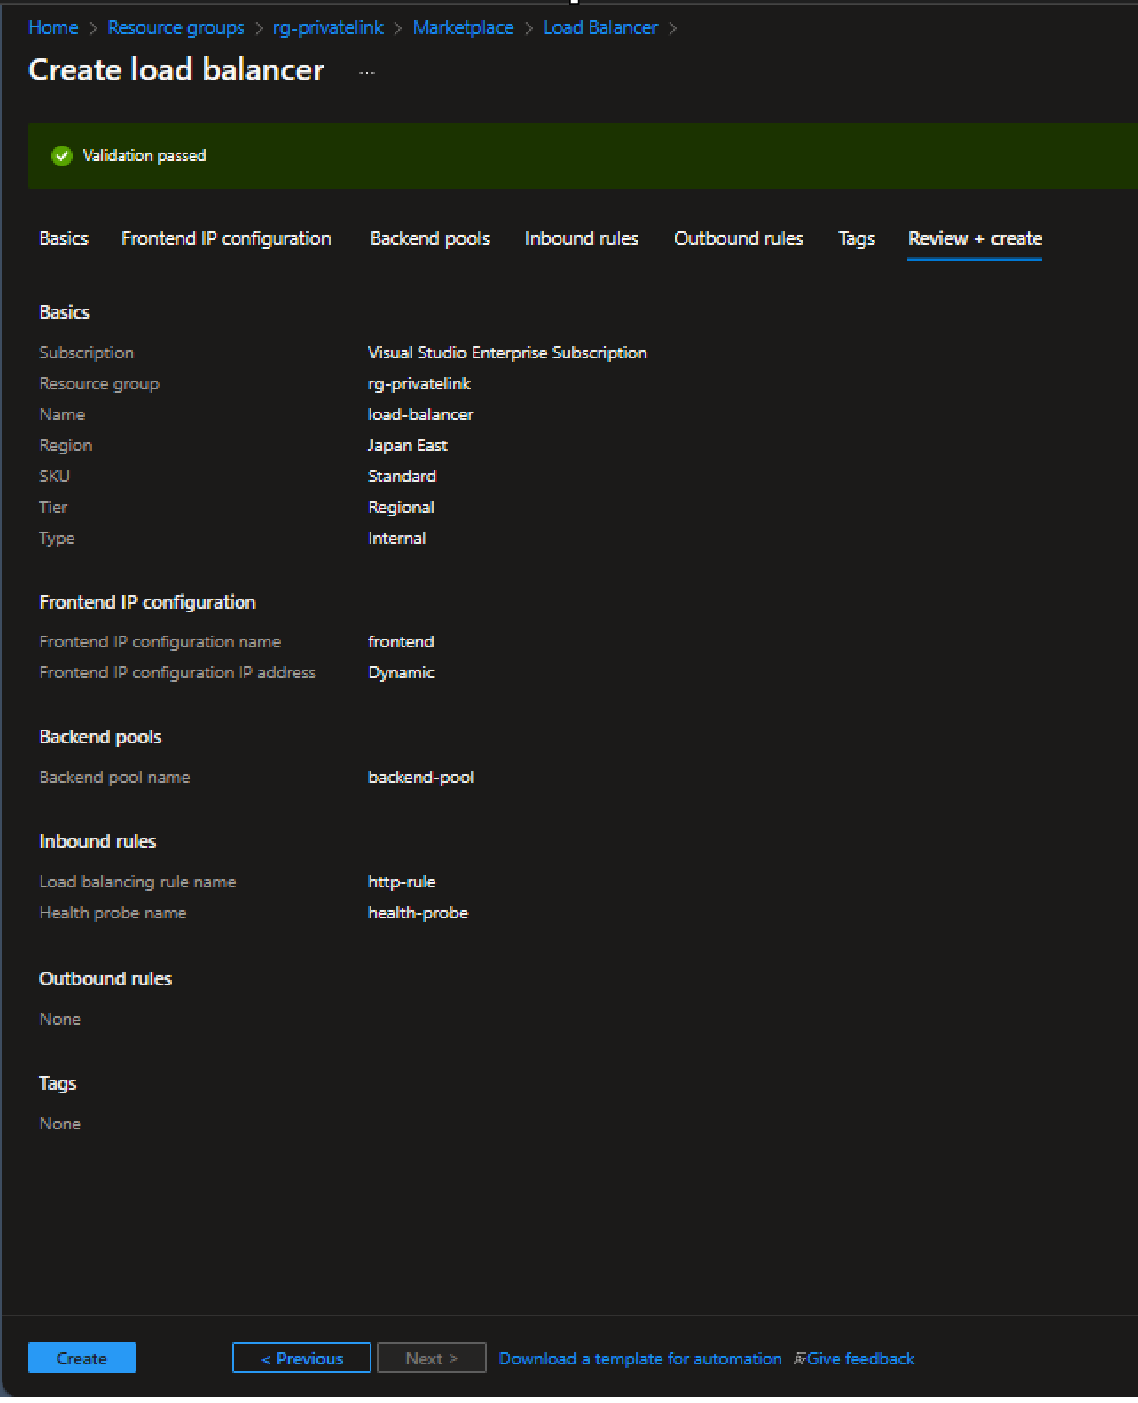Screen dimensions: 1138x1403
Task: Click the SKU field label
Action: click(54, 477)
